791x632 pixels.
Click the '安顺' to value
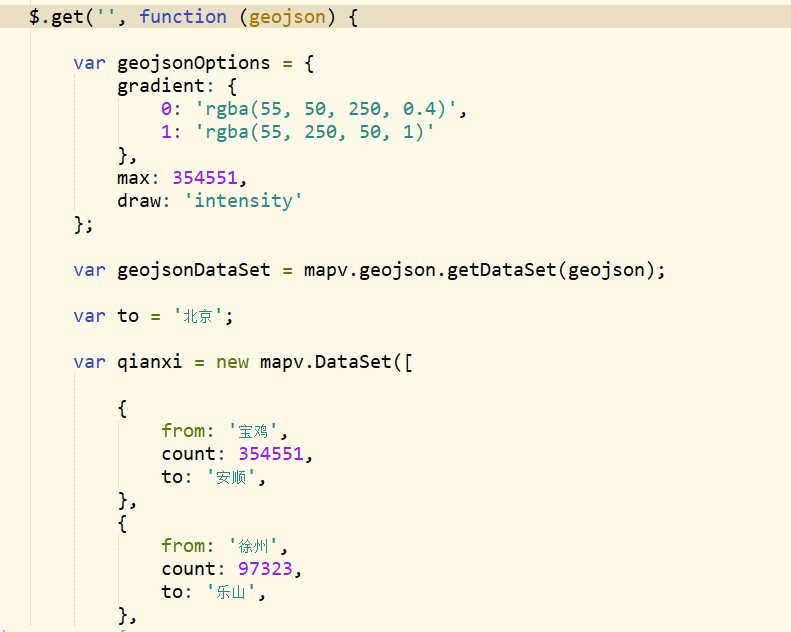[231, 477]
